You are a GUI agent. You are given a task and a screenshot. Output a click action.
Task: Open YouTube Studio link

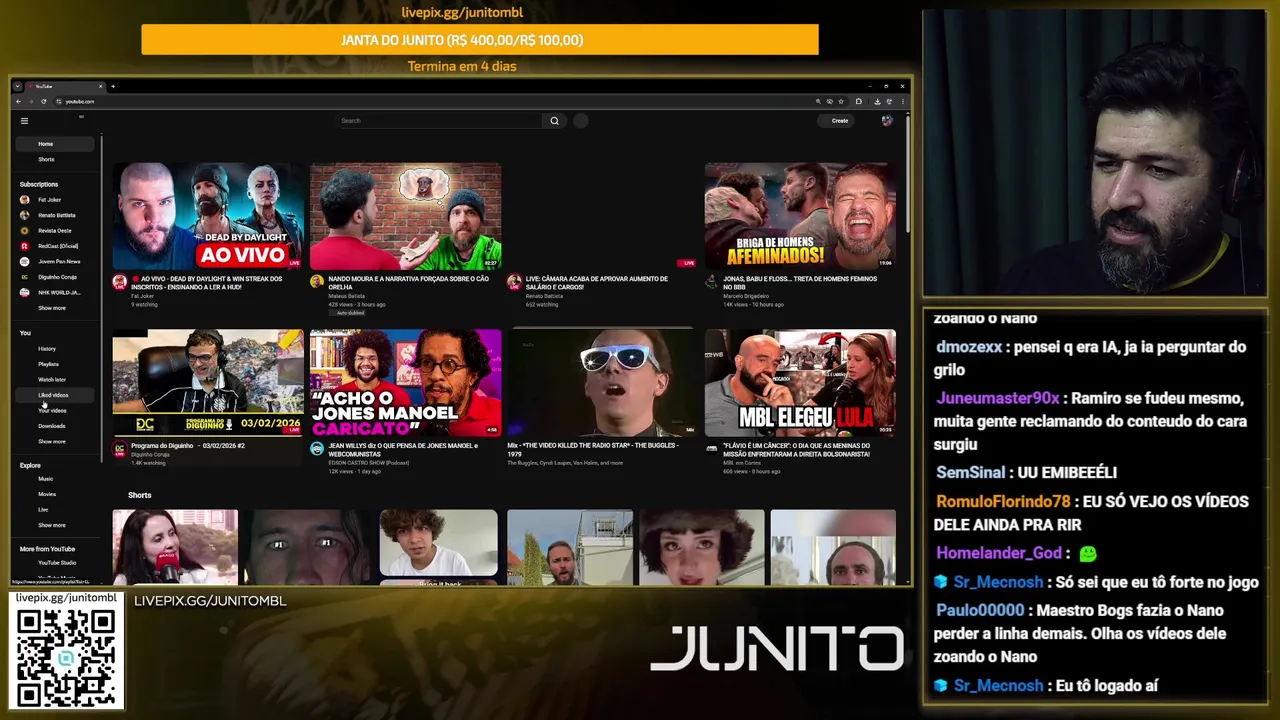[x=57, y=563]
